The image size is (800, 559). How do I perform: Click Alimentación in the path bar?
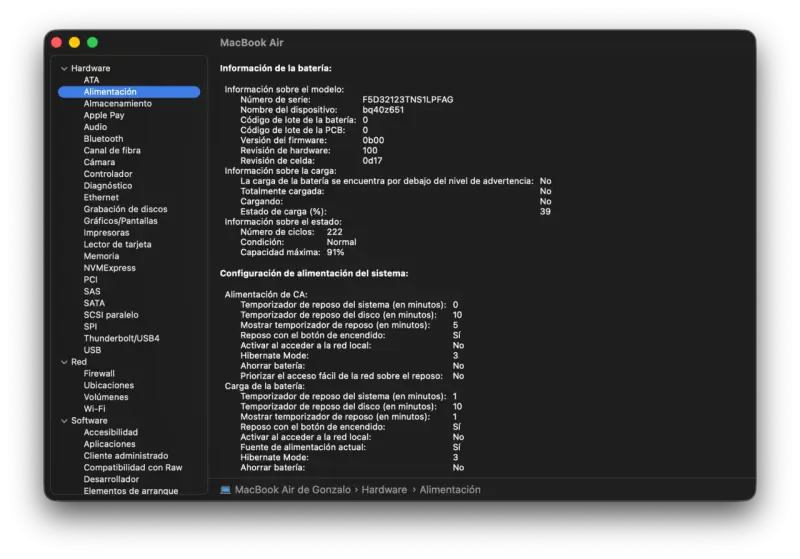pos(449,490)
